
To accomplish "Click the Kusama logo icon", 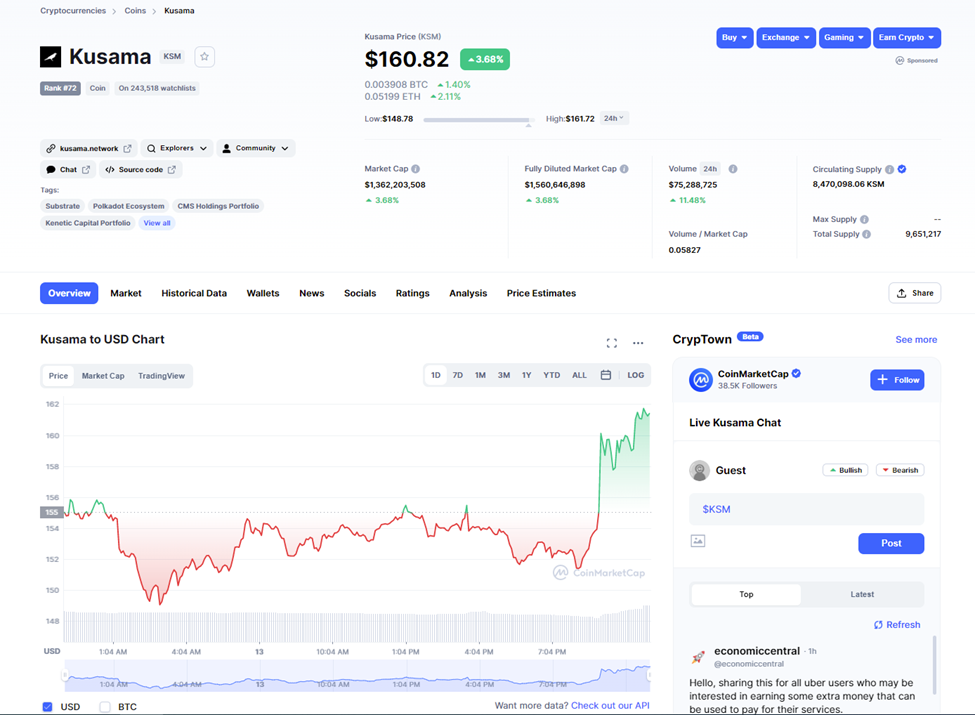I will coord(51,57).
